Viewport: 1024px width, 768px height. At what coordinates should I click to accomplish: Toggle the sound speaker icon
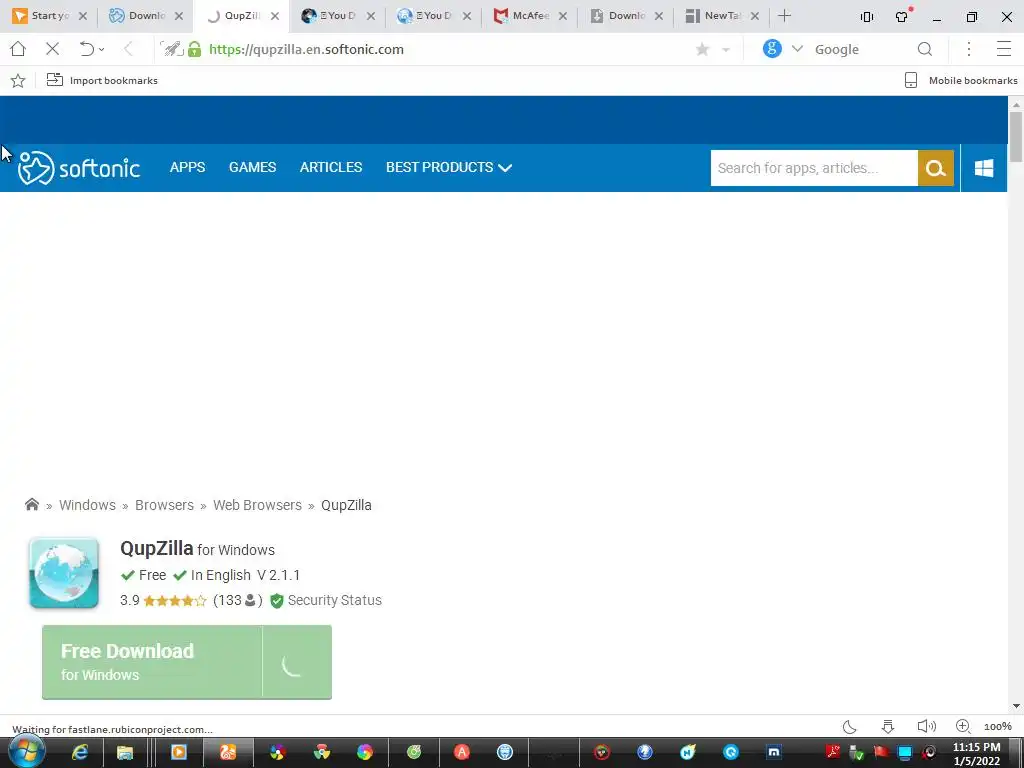click(926, 726)
